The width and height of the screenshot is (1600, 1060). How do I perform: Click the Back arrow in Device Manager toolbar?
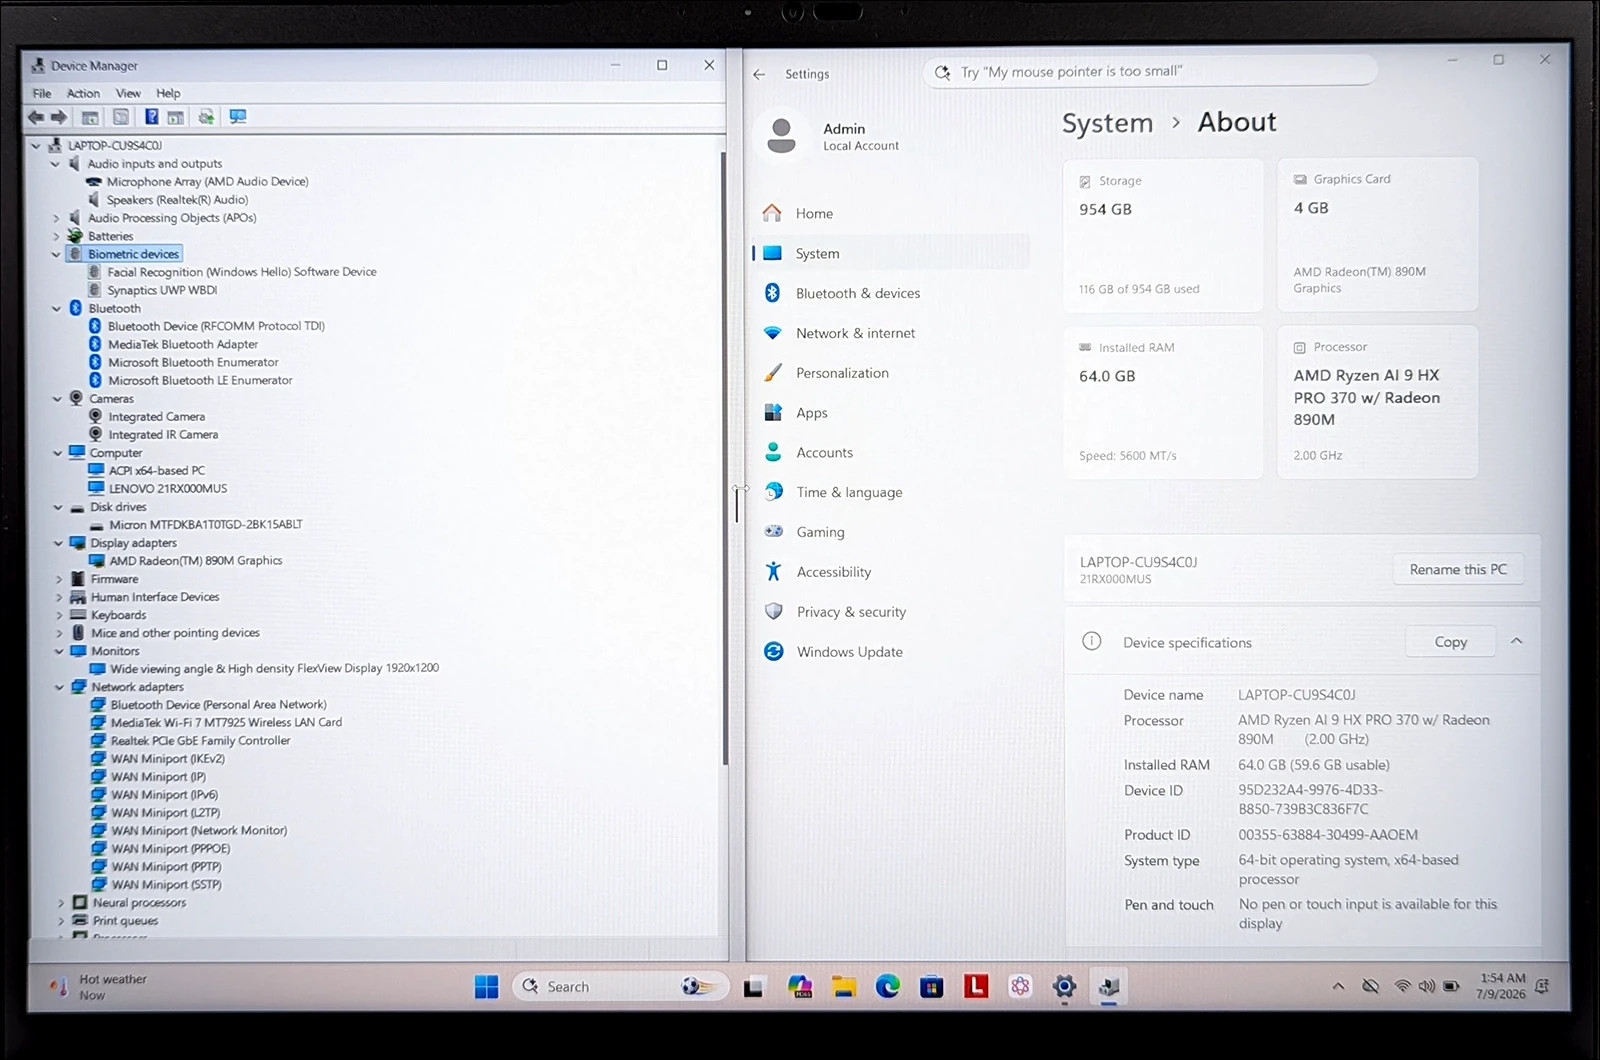point(36,117)
